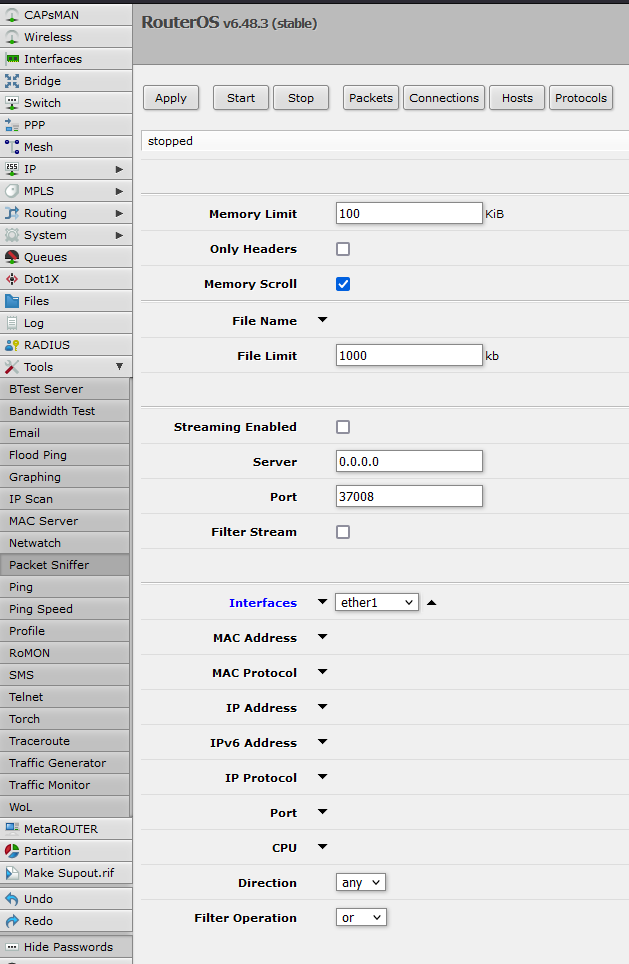Viewport: 629px width, 964px height.
Task: Open the ether1 interface dropdown
Action: coord(377,602)
